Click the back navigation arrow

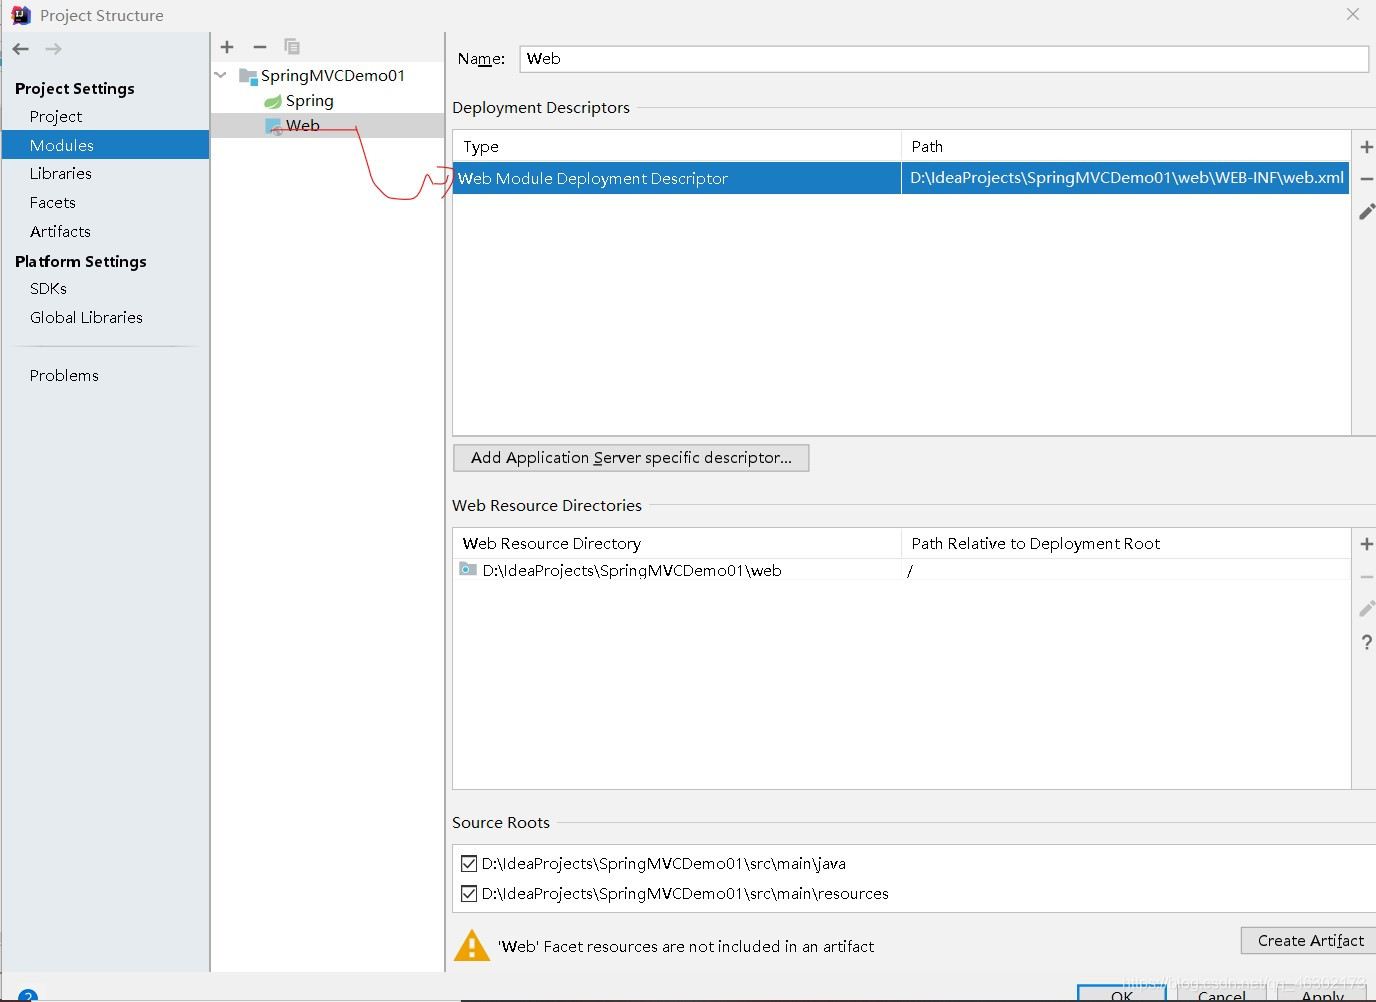pos(21,48)
